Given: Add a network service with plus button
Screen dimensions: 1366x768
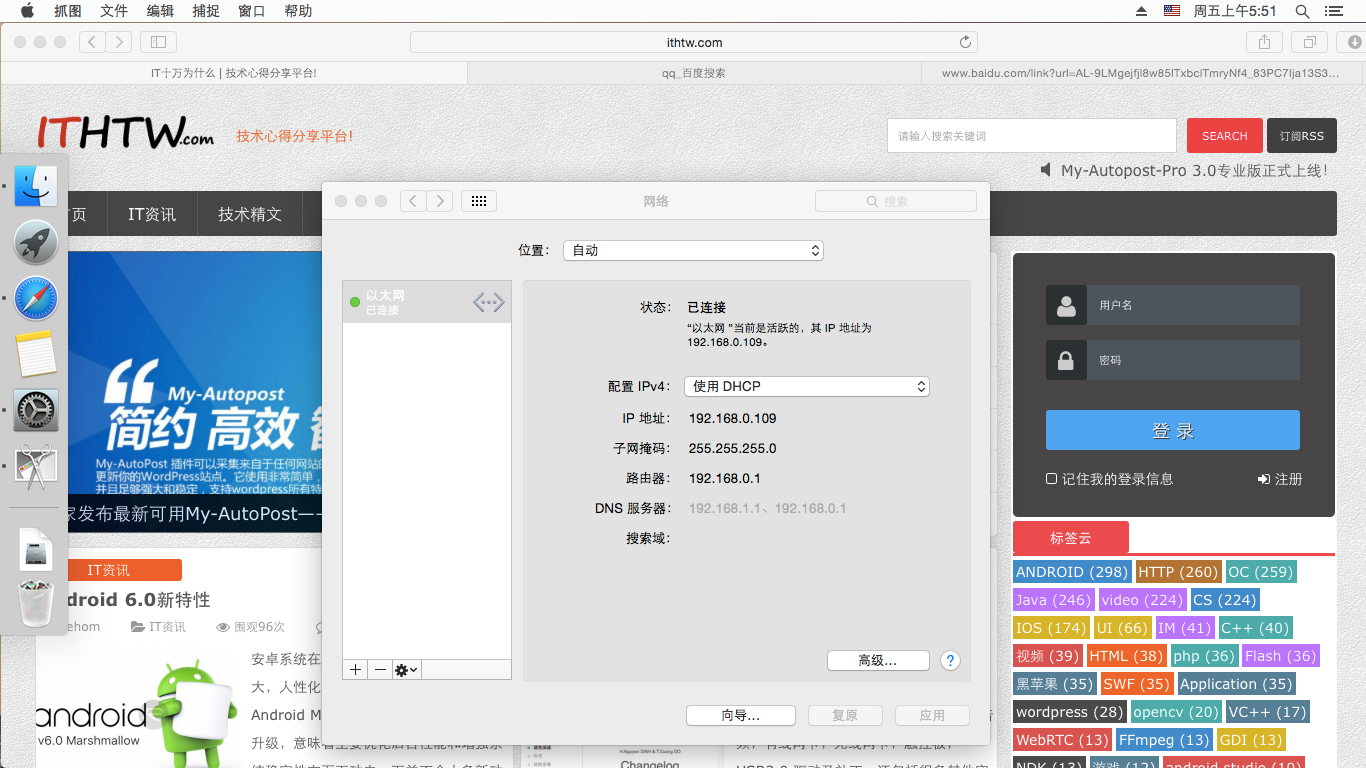Looking at the screenshot, I should point(355,670).
